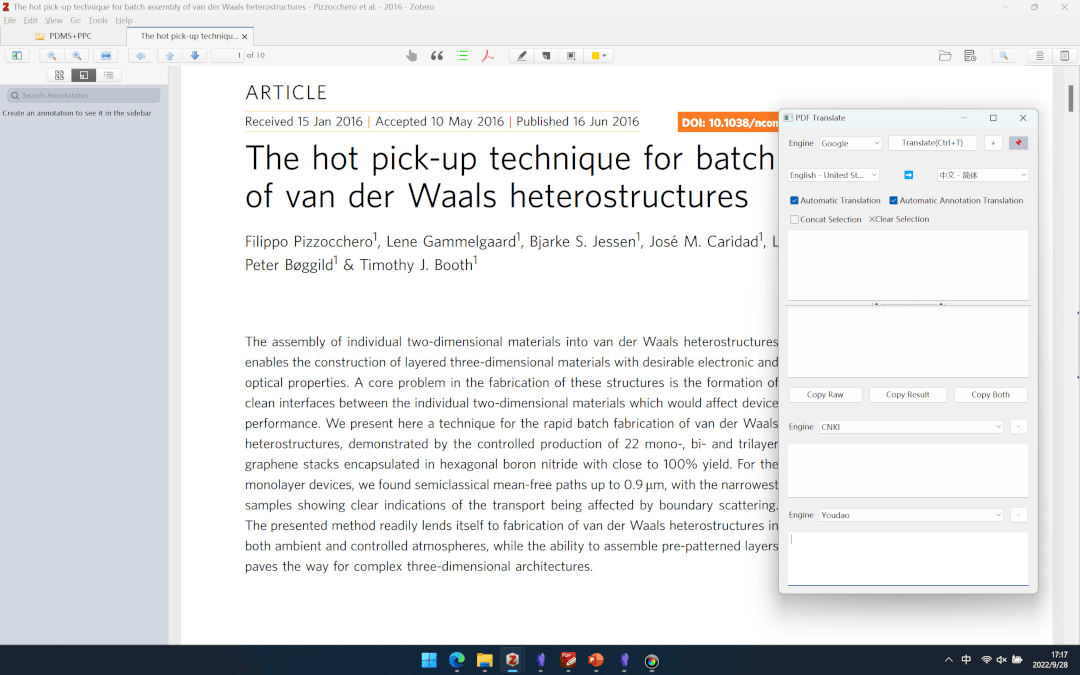Click Copy Result button
The image size is (1080, 675).
pyautogui.click(x=907, y=395)
